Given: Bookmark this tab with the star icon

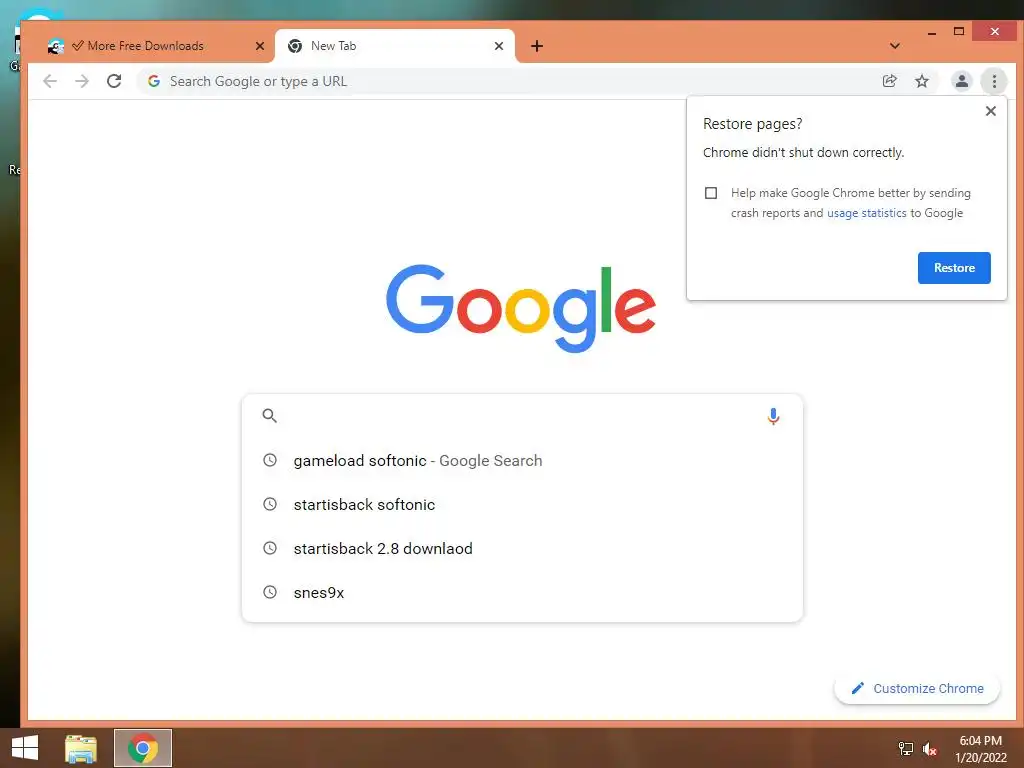Looking at the screenshot, I should [921, 81].
